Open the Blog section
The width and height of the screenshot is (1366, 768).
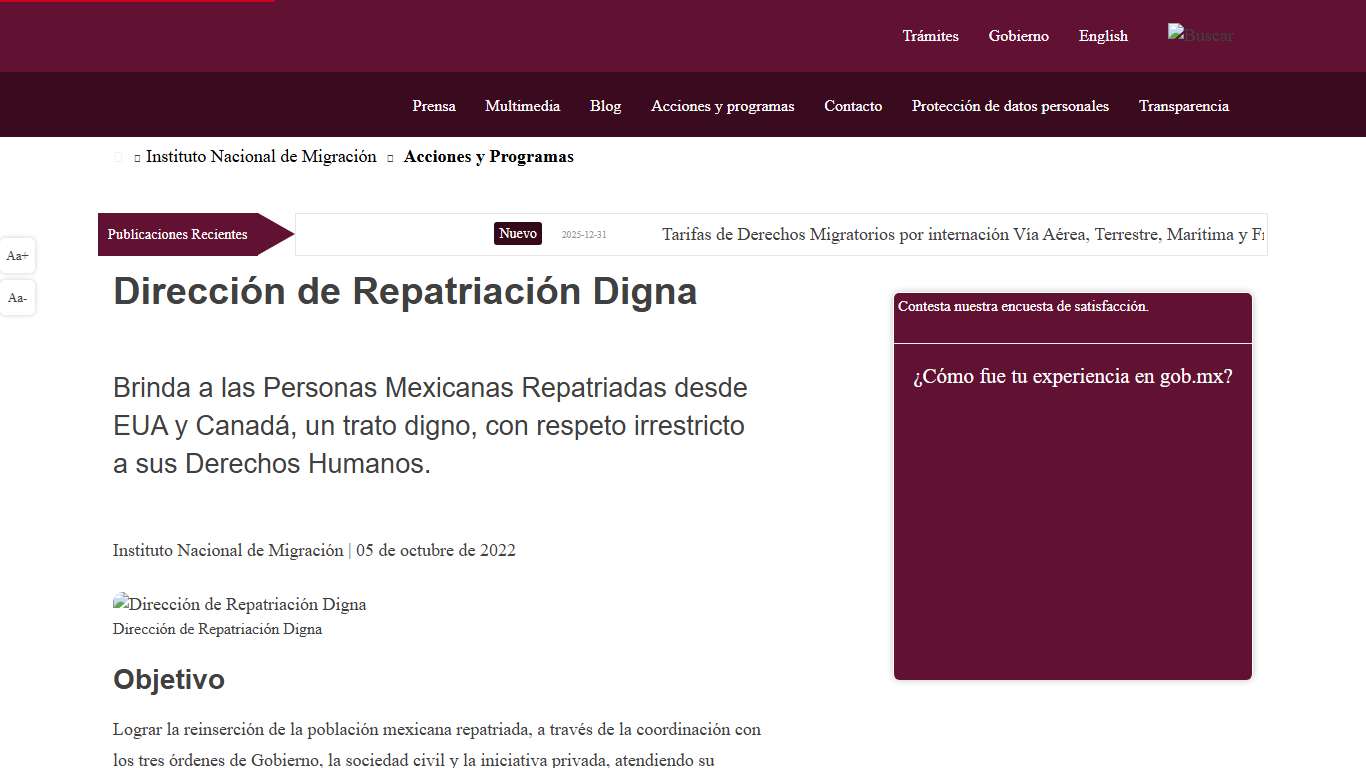coord(605,106)
